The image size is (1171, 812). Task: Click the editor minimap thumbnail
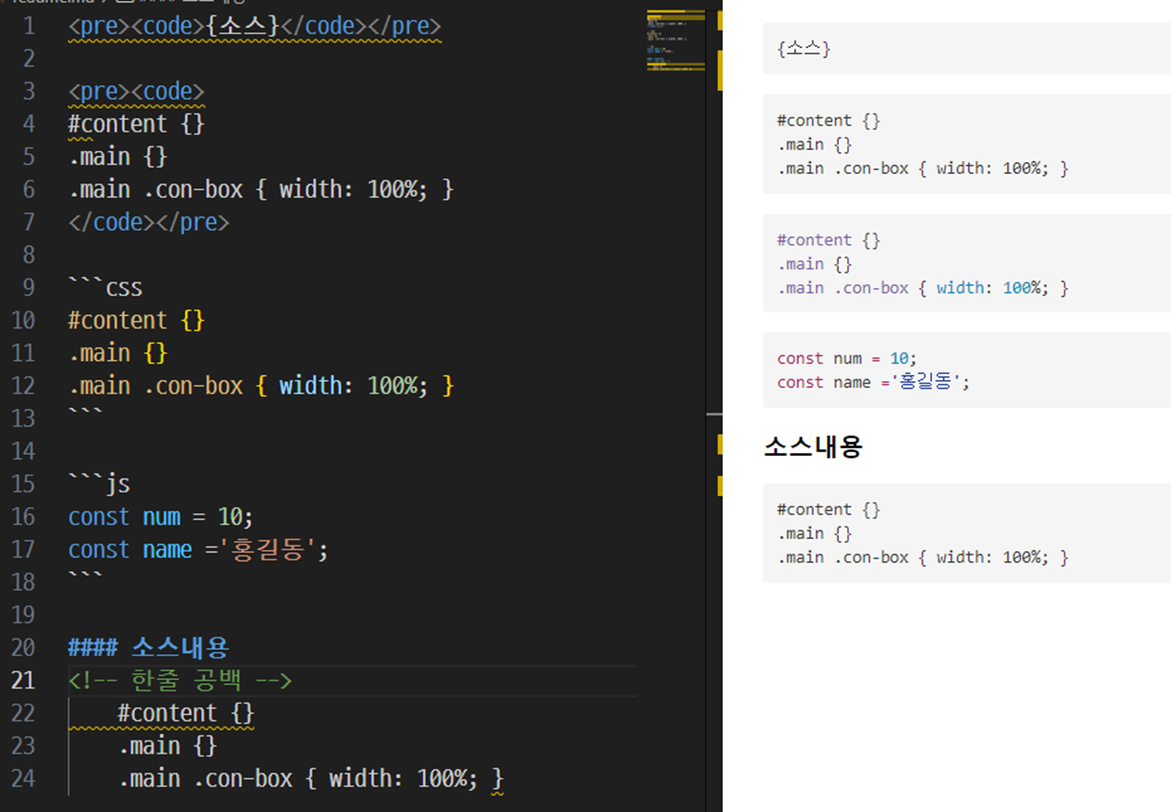pos(676,41)
